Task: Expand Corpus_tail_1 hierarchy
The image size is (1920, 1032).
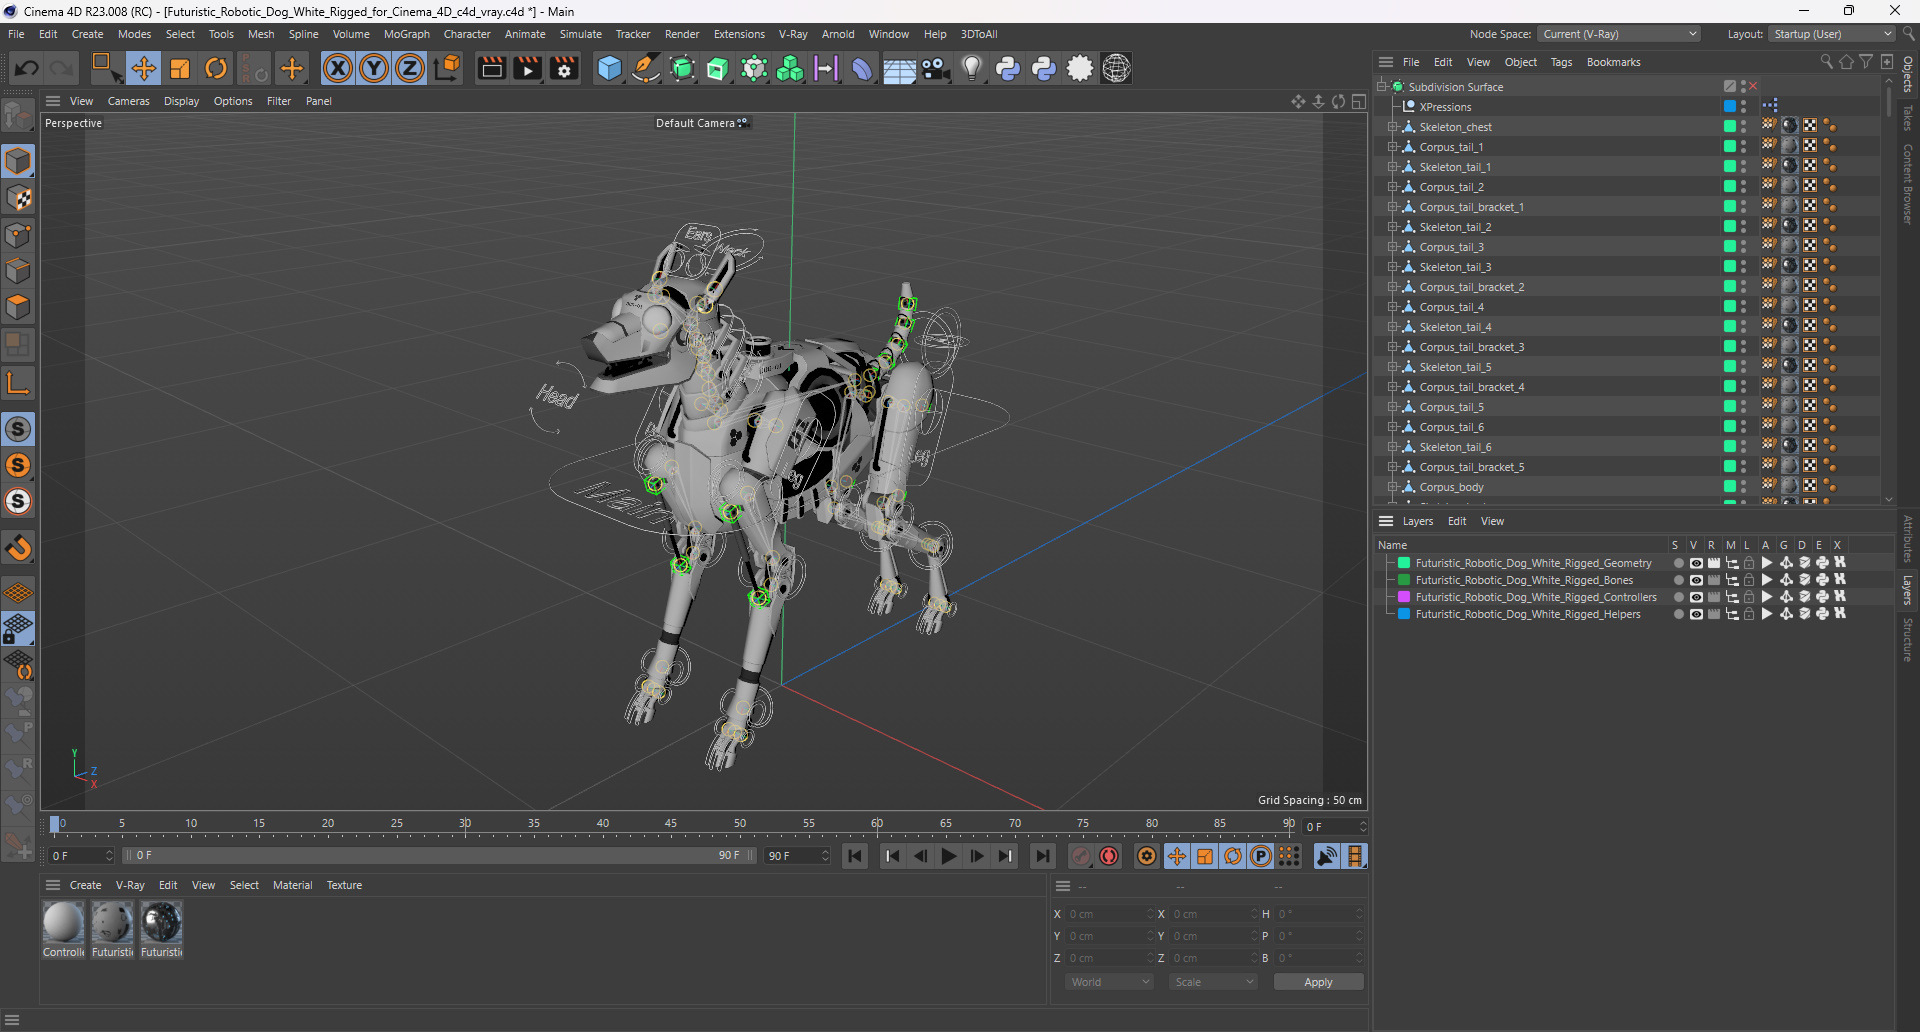Action: [1392, 147]
